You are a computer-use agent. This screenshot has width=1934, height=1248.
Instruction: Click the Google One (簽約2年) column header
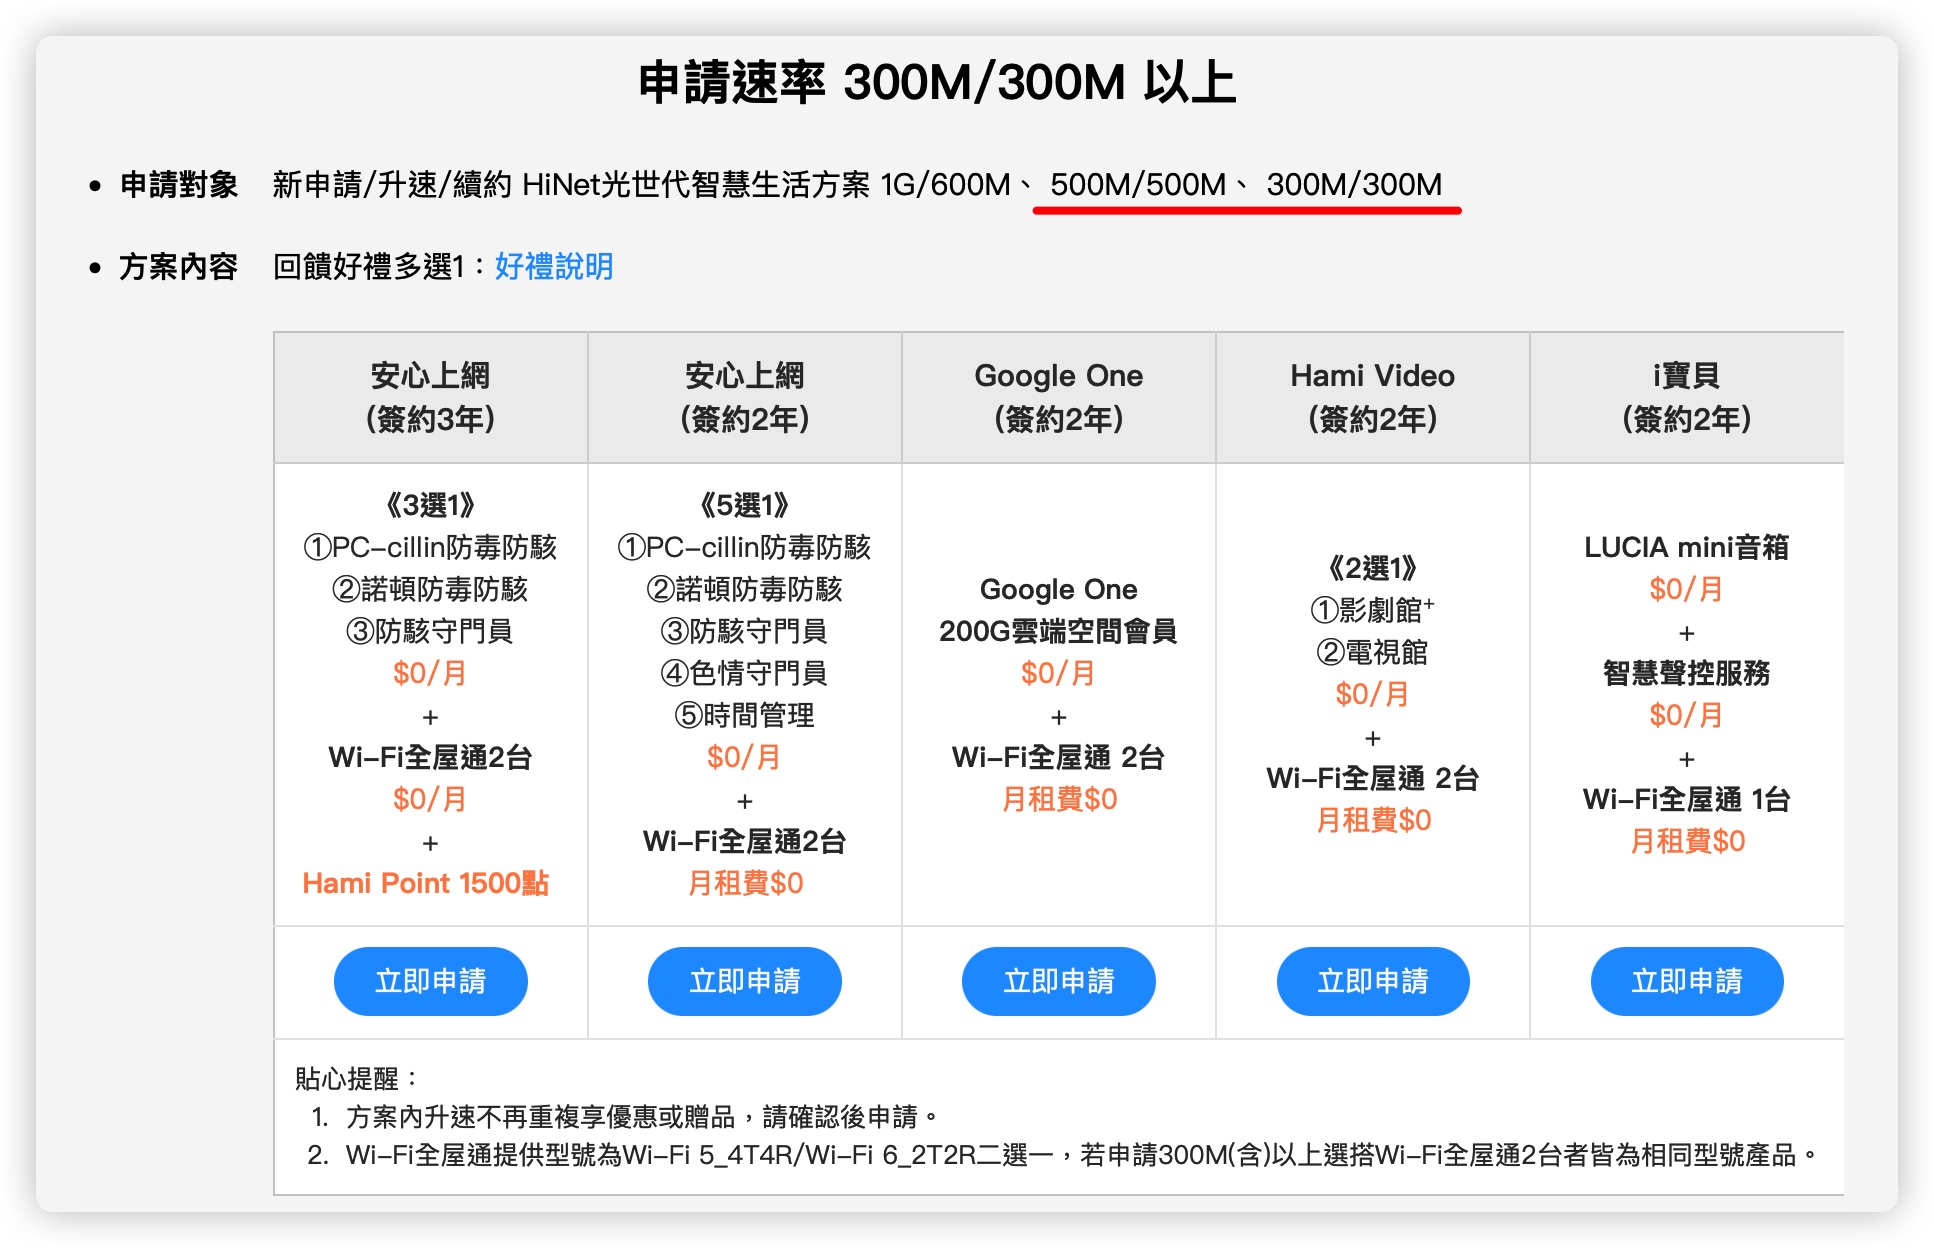[x=1058, y=397]
